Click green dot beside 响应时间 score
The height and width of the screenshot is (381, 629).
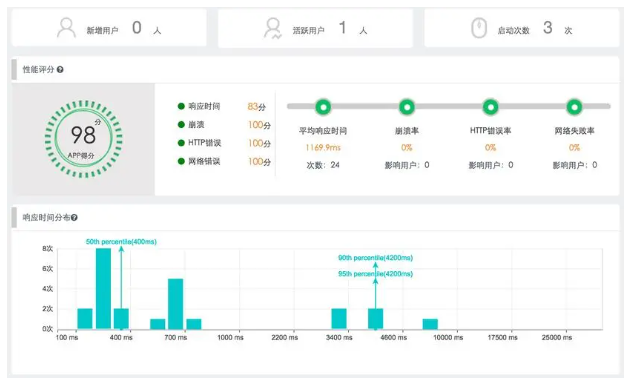pos(181,106)
